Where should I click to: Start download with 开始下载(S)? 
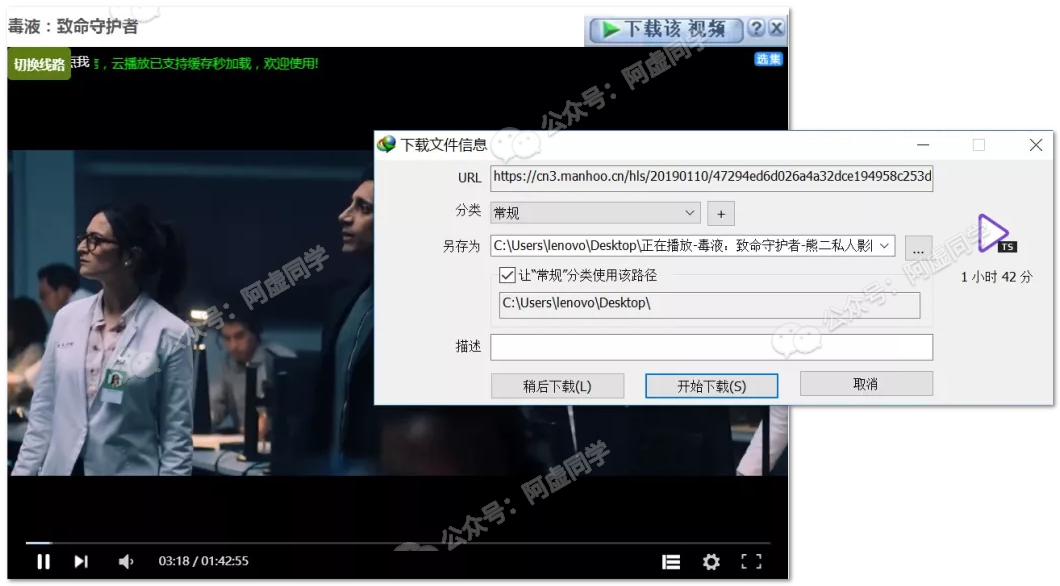click(x=711, y=386)
